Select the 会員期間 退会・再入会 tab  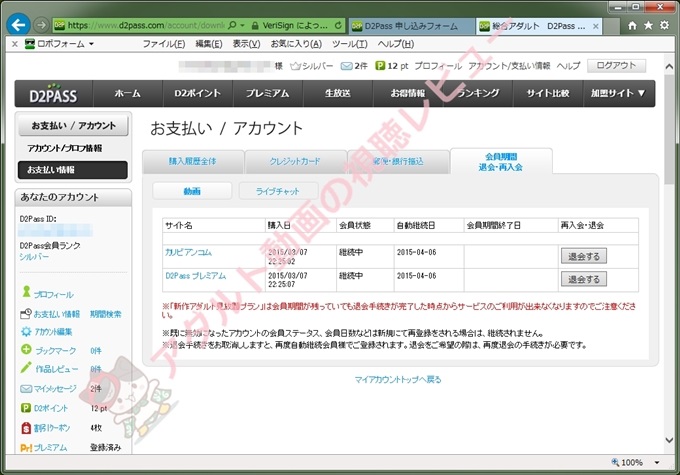501,161
